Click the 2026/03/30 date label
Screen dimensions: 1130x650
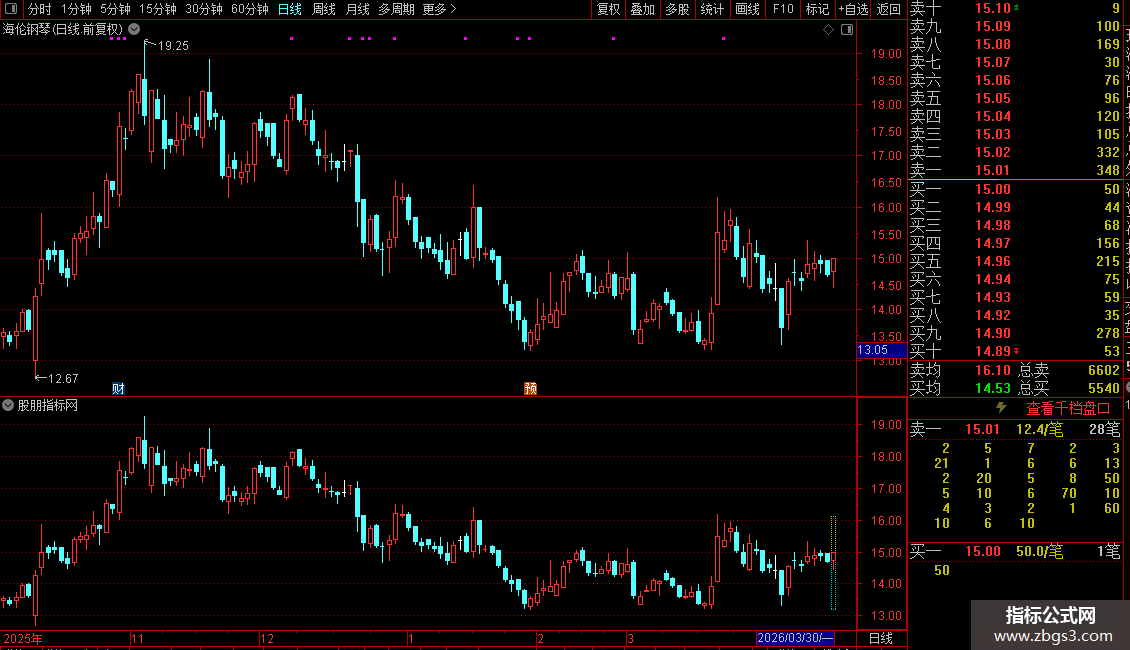[x=796, y=638]
